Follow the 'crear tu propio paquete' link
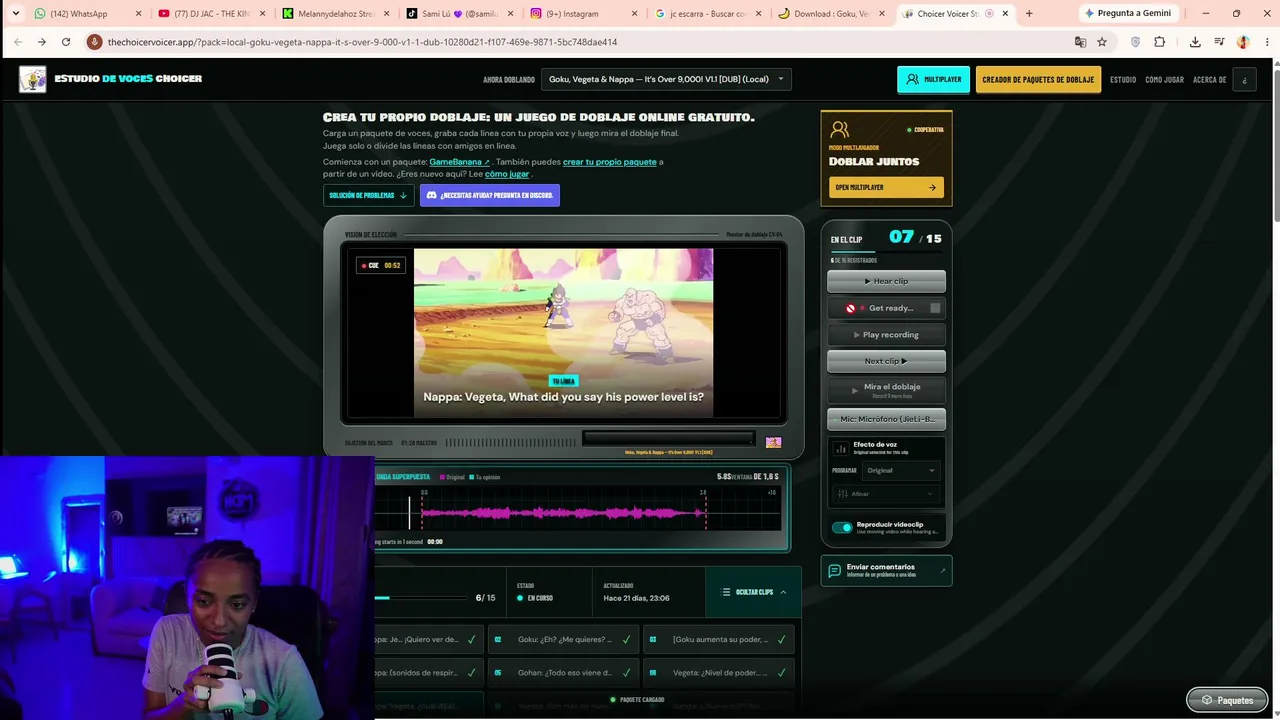The height and width of the screenshot is (720, 1280). point(610,162)
